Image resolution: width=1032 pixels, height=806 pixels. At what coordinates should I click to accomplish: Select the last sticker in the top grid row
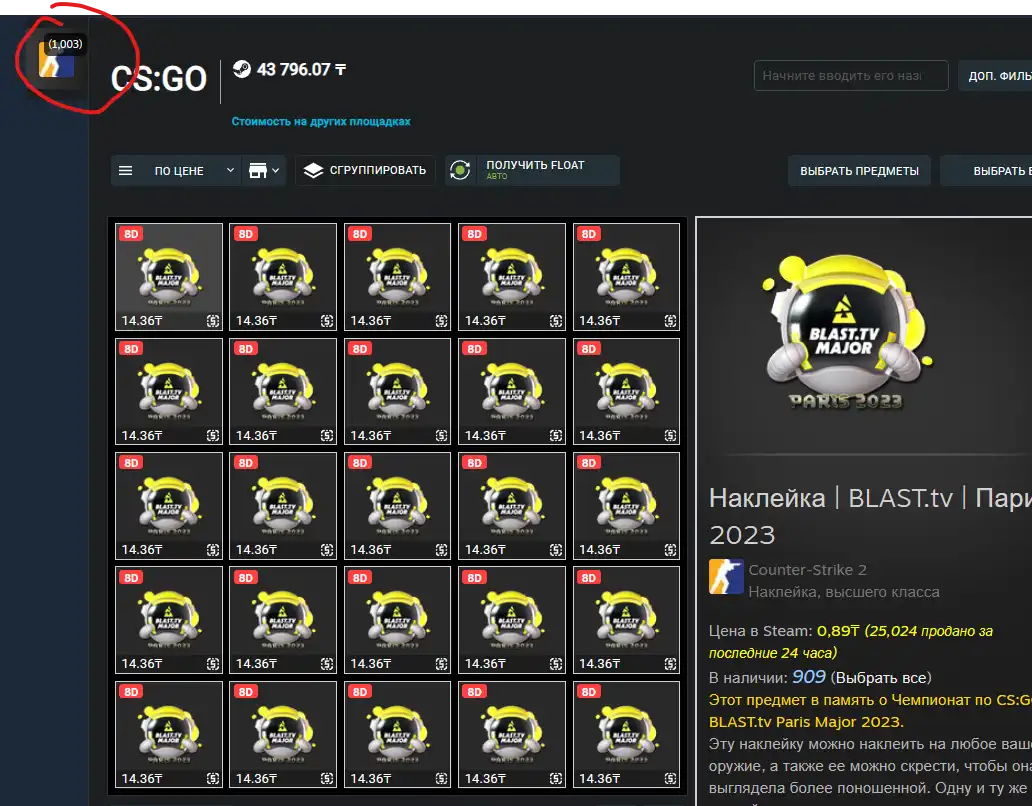627,277
